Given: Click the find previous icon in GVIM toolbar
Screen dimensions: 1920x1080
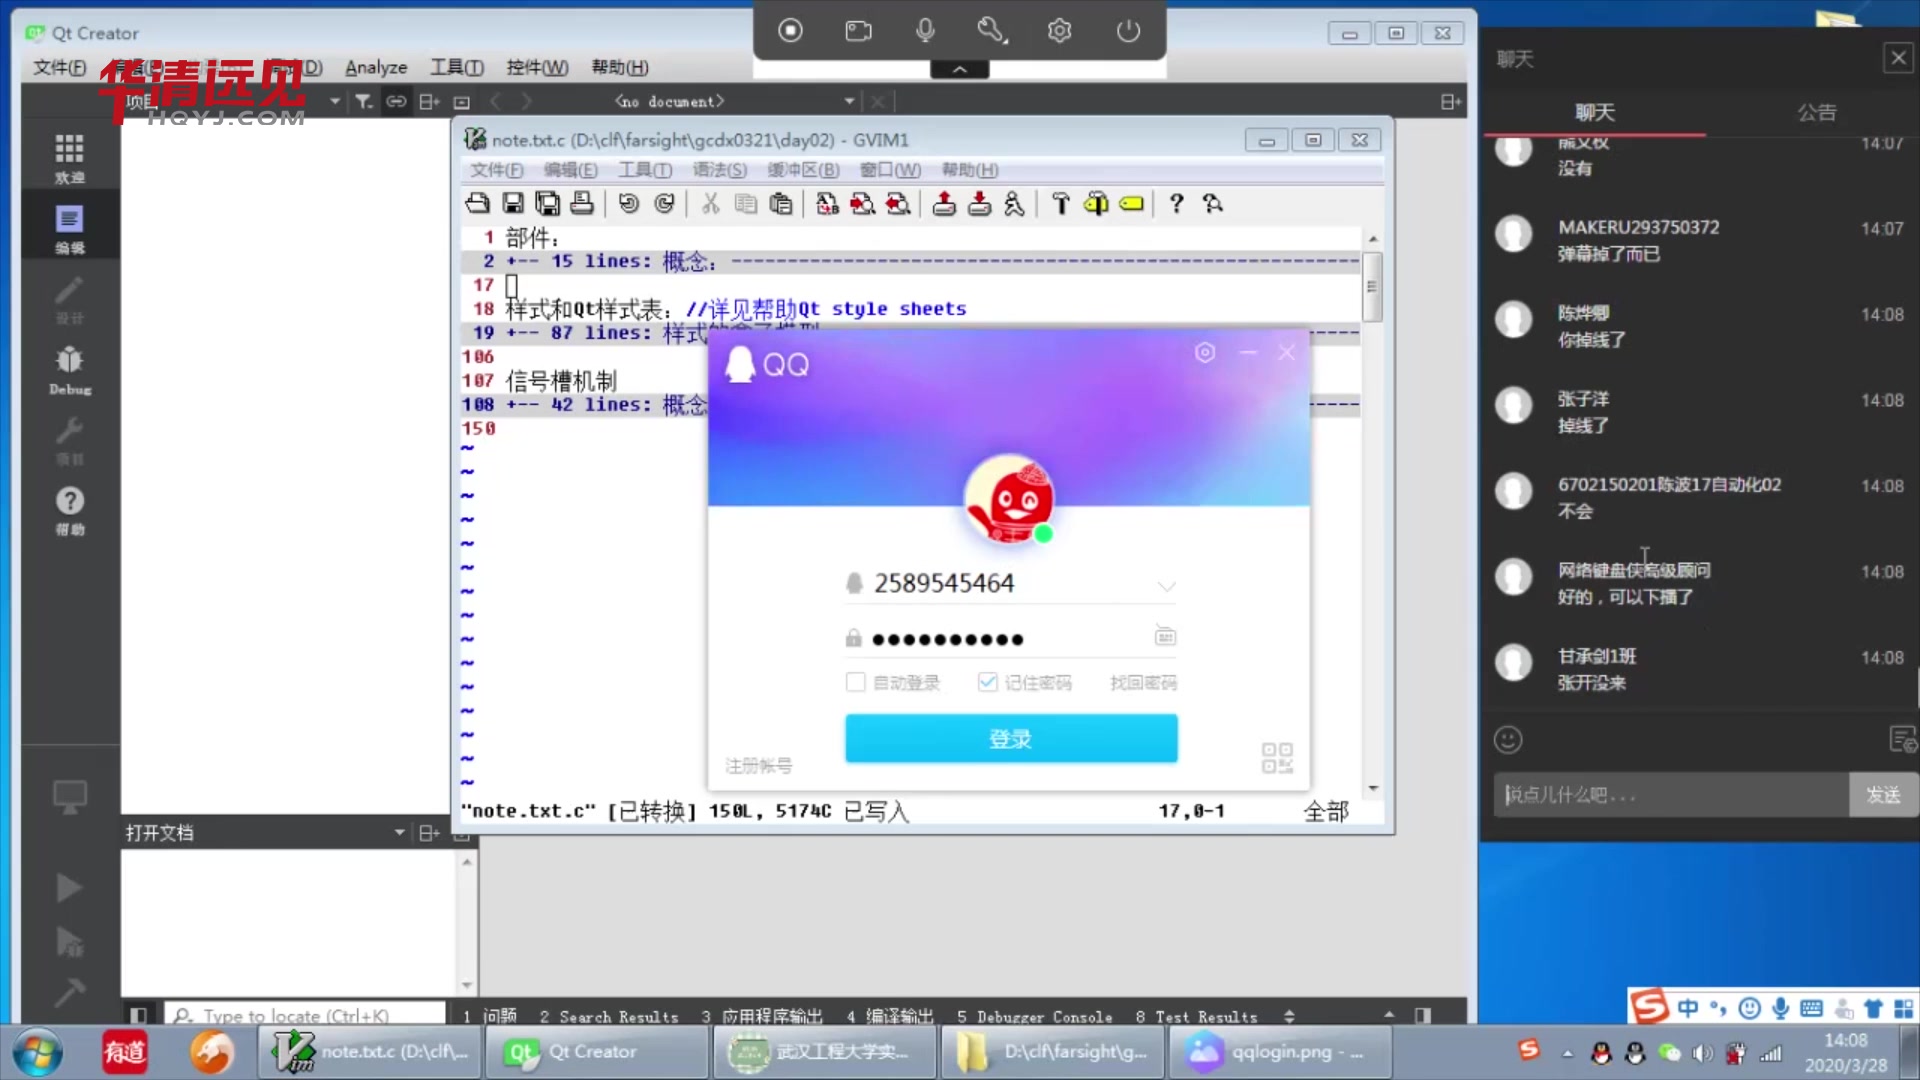Looking at the screenshot, I should 898,204.
